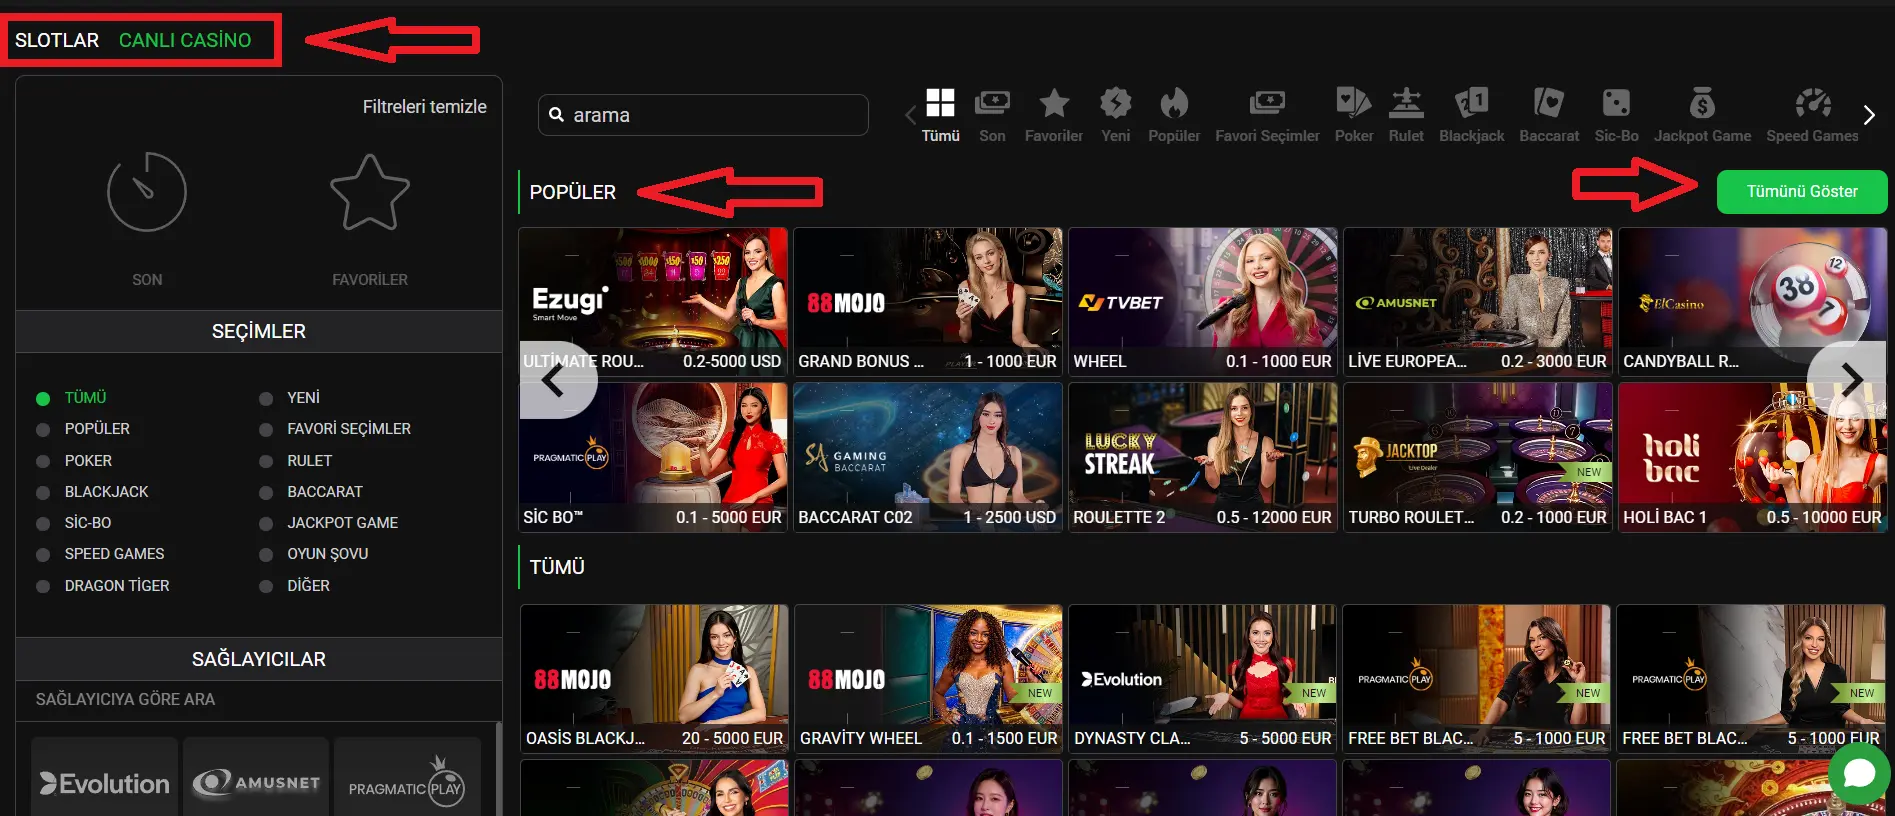Open the FAVORİLER star icon in sidebar
The image size is (1895, 816).
click(x=370, y=192)
